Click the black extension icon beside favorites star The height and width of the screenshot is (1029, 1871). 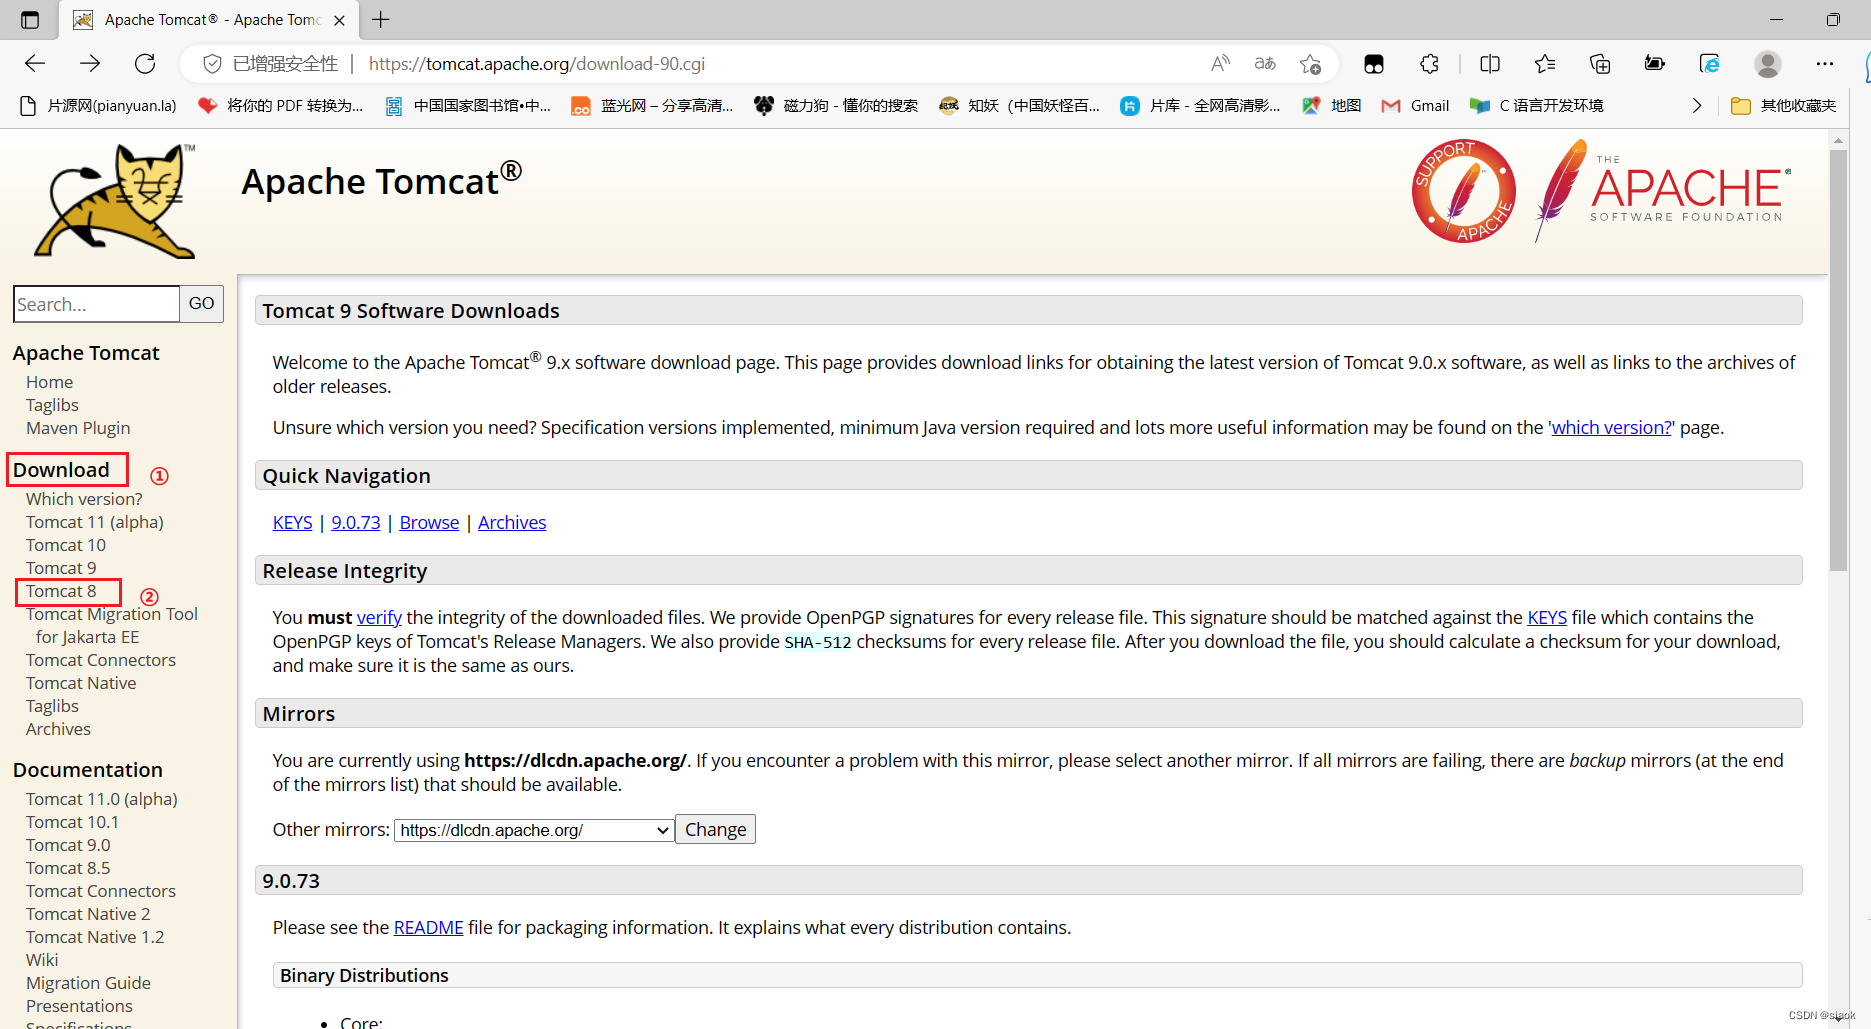click(1374, 64)
